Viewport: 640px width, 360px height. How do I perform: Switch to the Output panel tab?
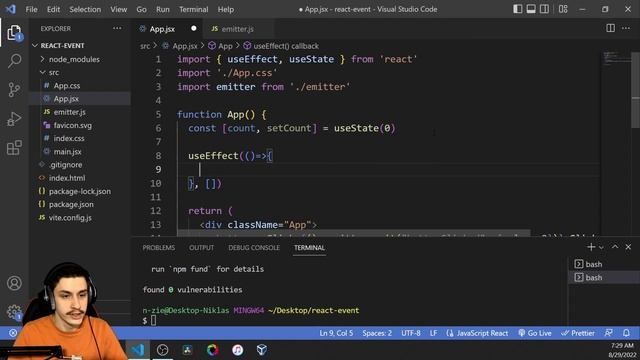(x=201, y=247)
